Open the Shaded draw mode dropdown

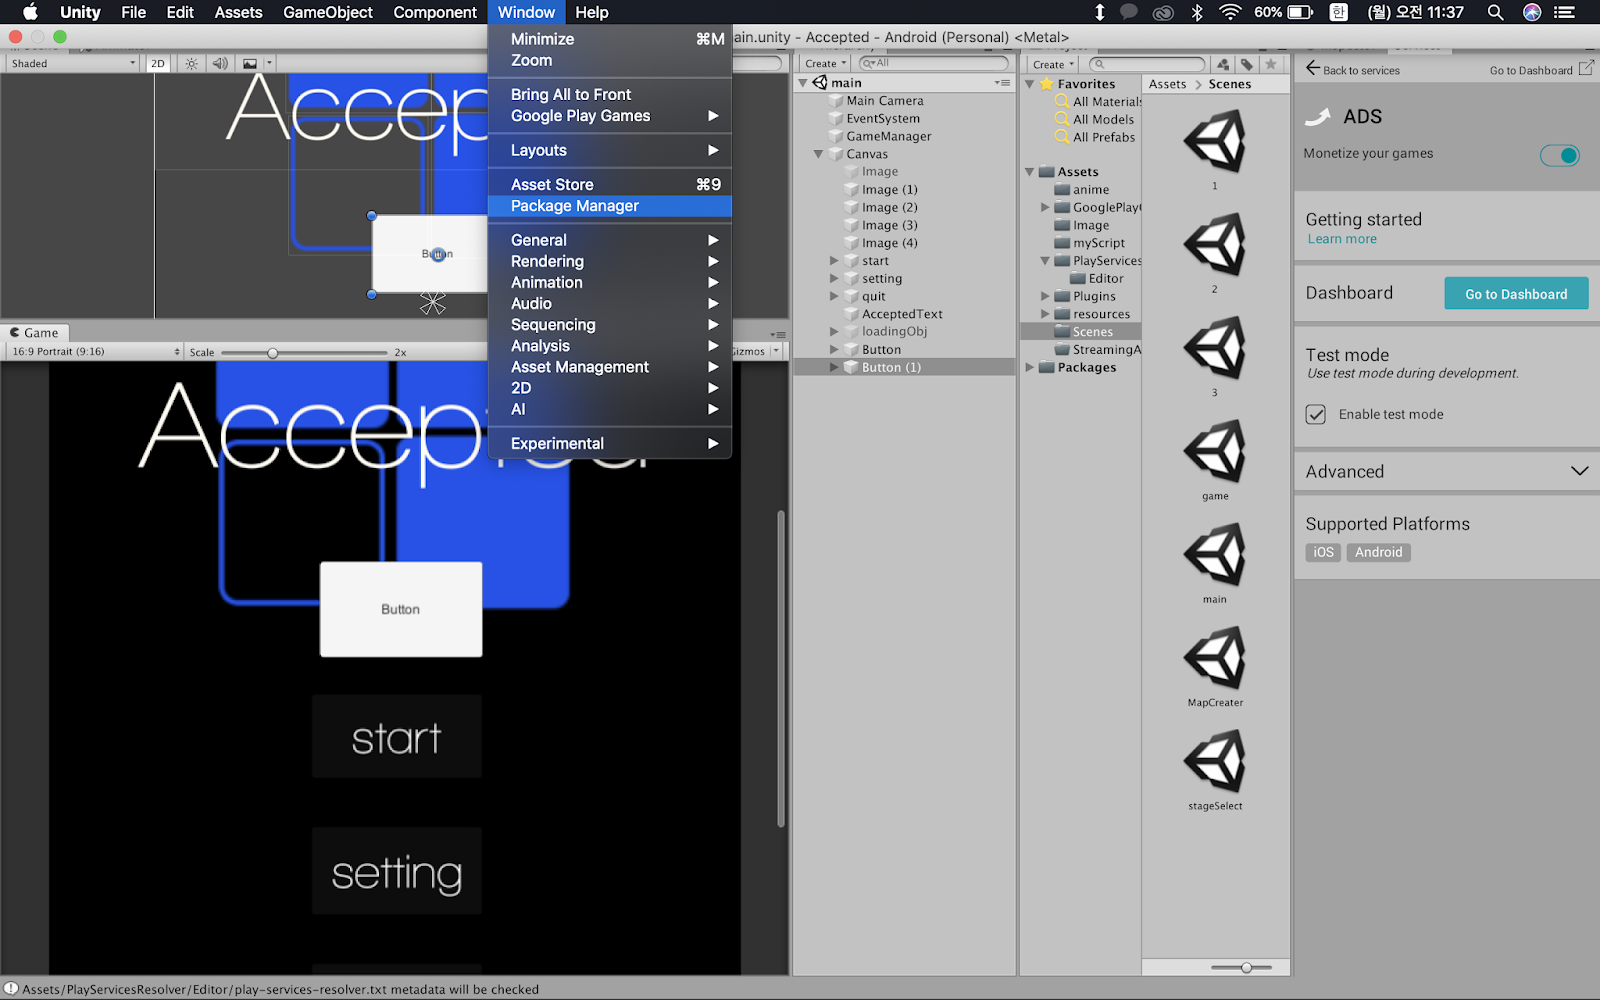point(70,63)
